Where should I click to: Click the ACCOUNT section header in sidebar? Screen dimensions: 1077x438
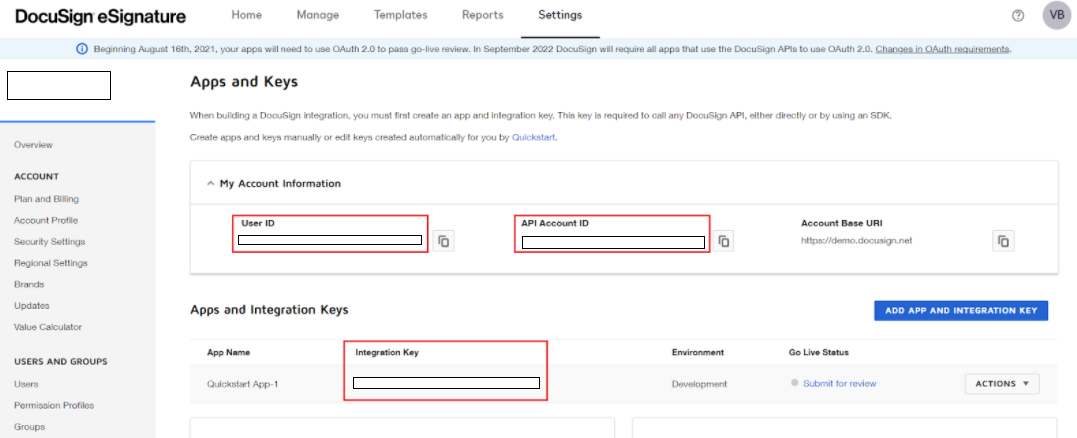(x=36, y=176)
